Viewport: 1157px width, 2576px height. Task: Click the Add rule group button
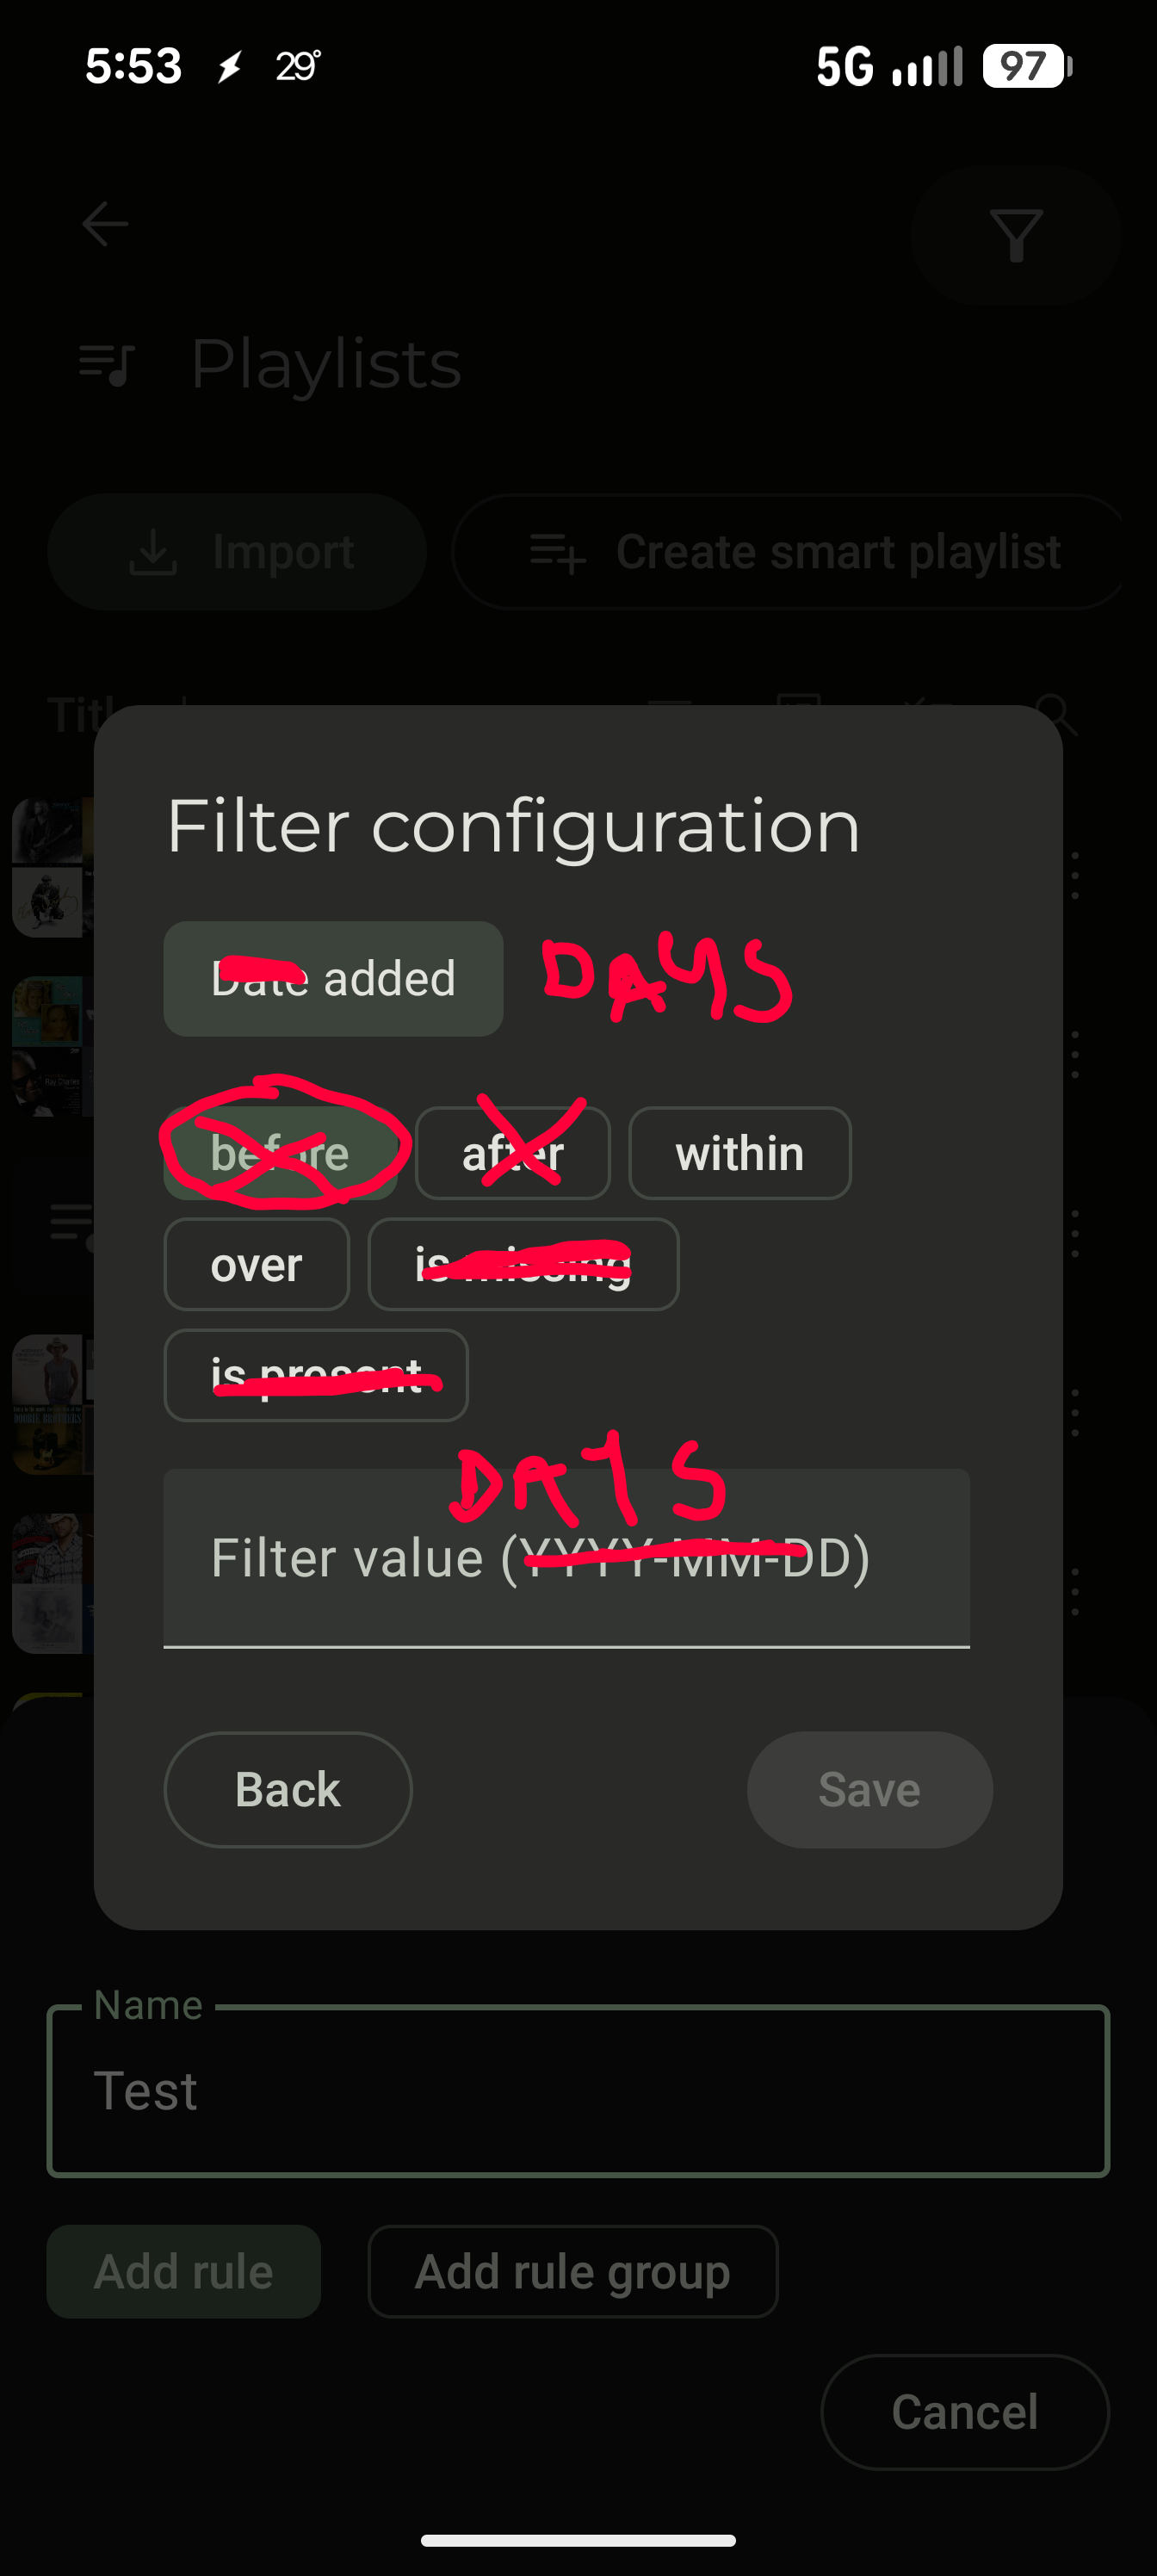(x=573, y=2271)
